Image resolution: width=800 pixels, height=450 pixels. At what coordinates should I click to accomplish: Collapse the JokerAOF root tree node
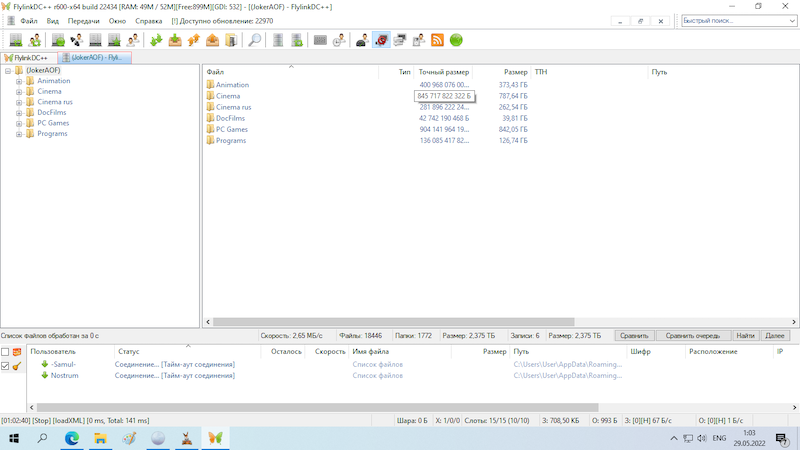tap(8, 70)
